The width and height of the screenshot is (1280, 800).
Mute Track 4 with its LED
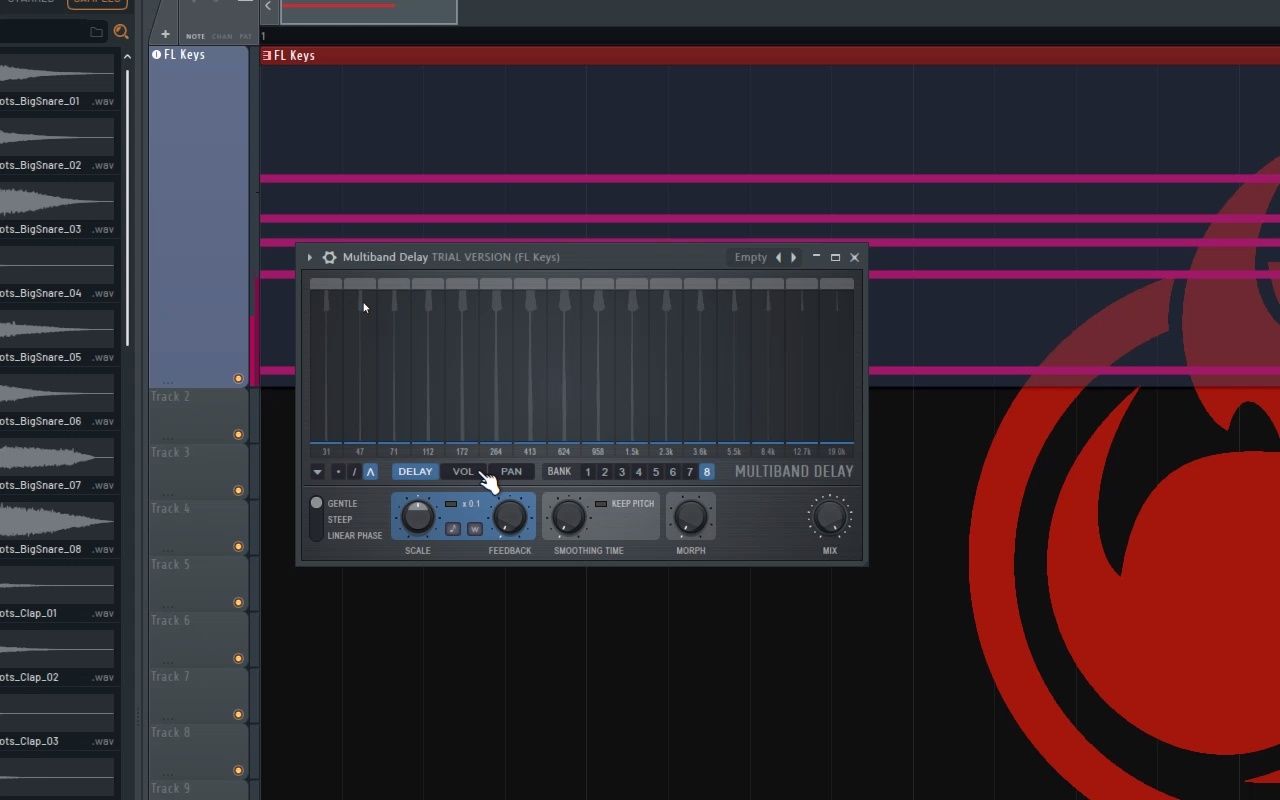[238, 547]
